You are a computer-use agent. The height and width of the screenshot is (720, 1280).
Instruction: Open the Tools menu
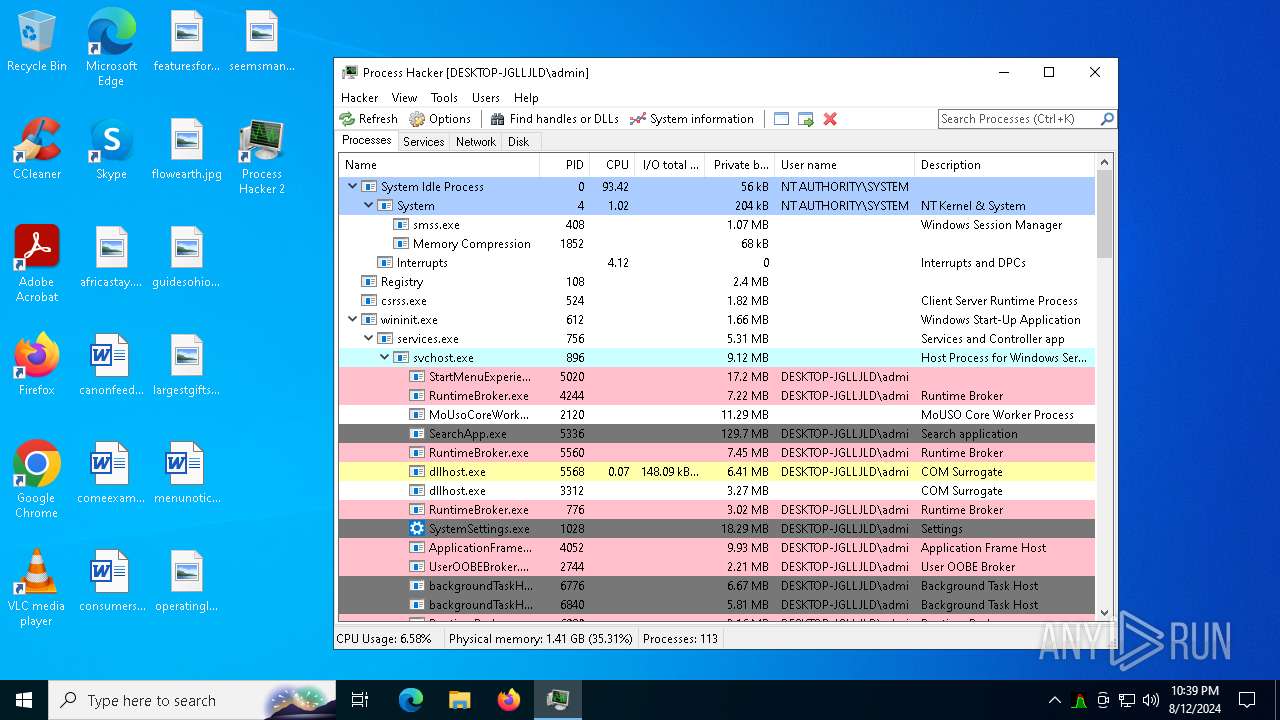pyautogui.click(x=444, y=98)
